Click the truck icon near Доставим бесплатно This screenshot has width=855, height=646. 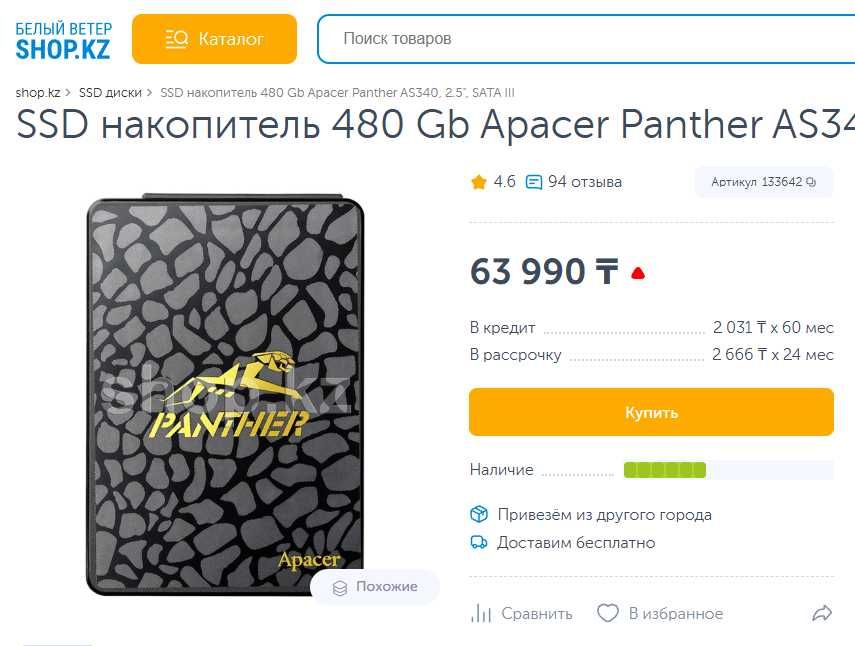(x=479, y=542)
